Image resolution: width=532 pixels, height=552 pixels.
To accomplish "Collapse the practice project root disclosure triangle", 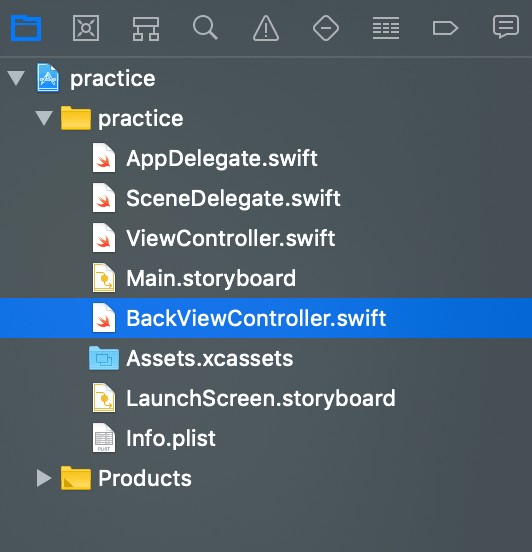I will point(16,78).
